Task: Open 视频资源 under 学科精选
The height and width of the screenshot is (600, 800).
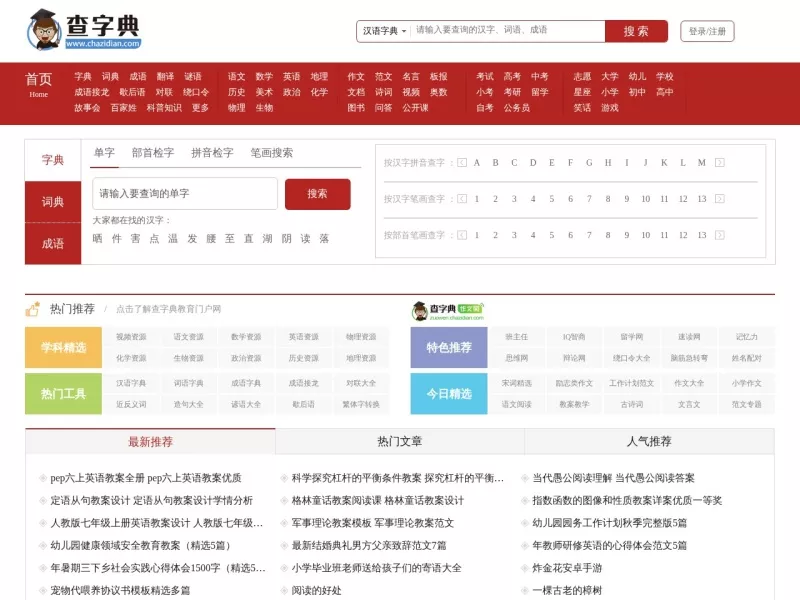Action: 131,337
